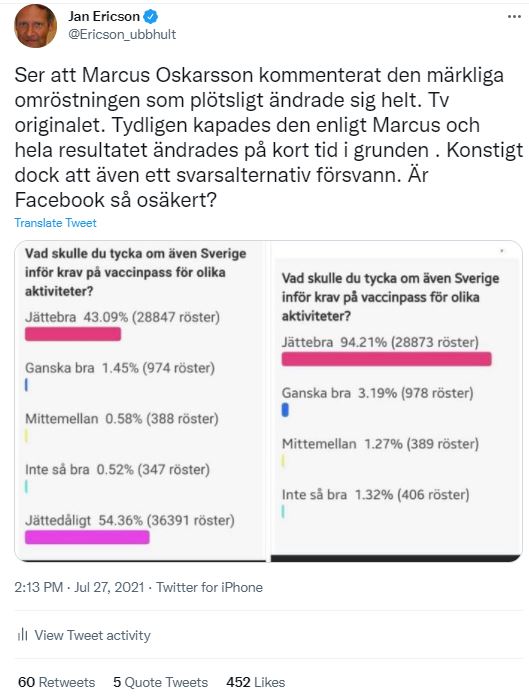The height and width of the screenshot is (699, 529).
Task: Click the blue verified badge icon
Action: click(x=151, y=16)
